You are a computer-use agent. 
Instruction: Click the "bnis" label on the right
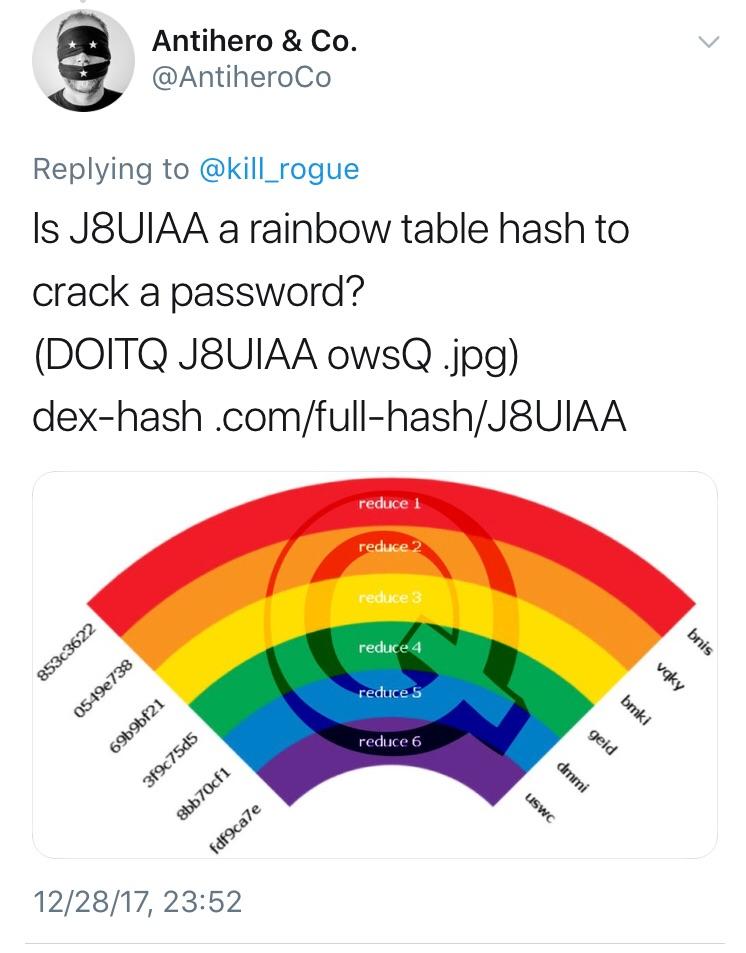[700, 640]
